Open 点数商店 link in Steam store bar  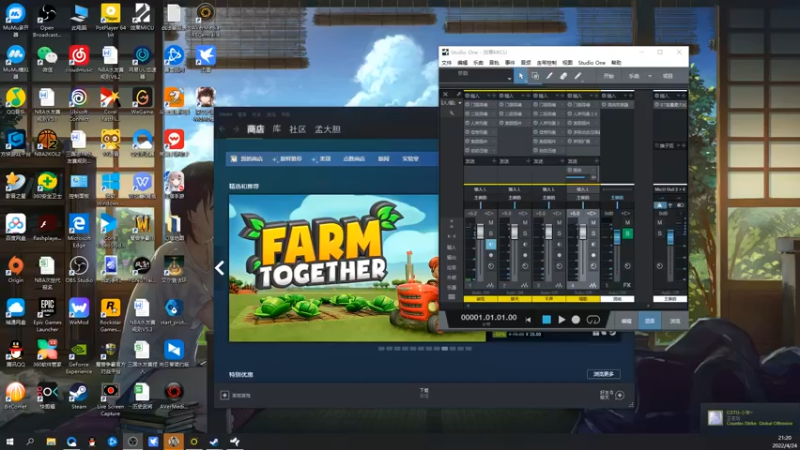354,159
